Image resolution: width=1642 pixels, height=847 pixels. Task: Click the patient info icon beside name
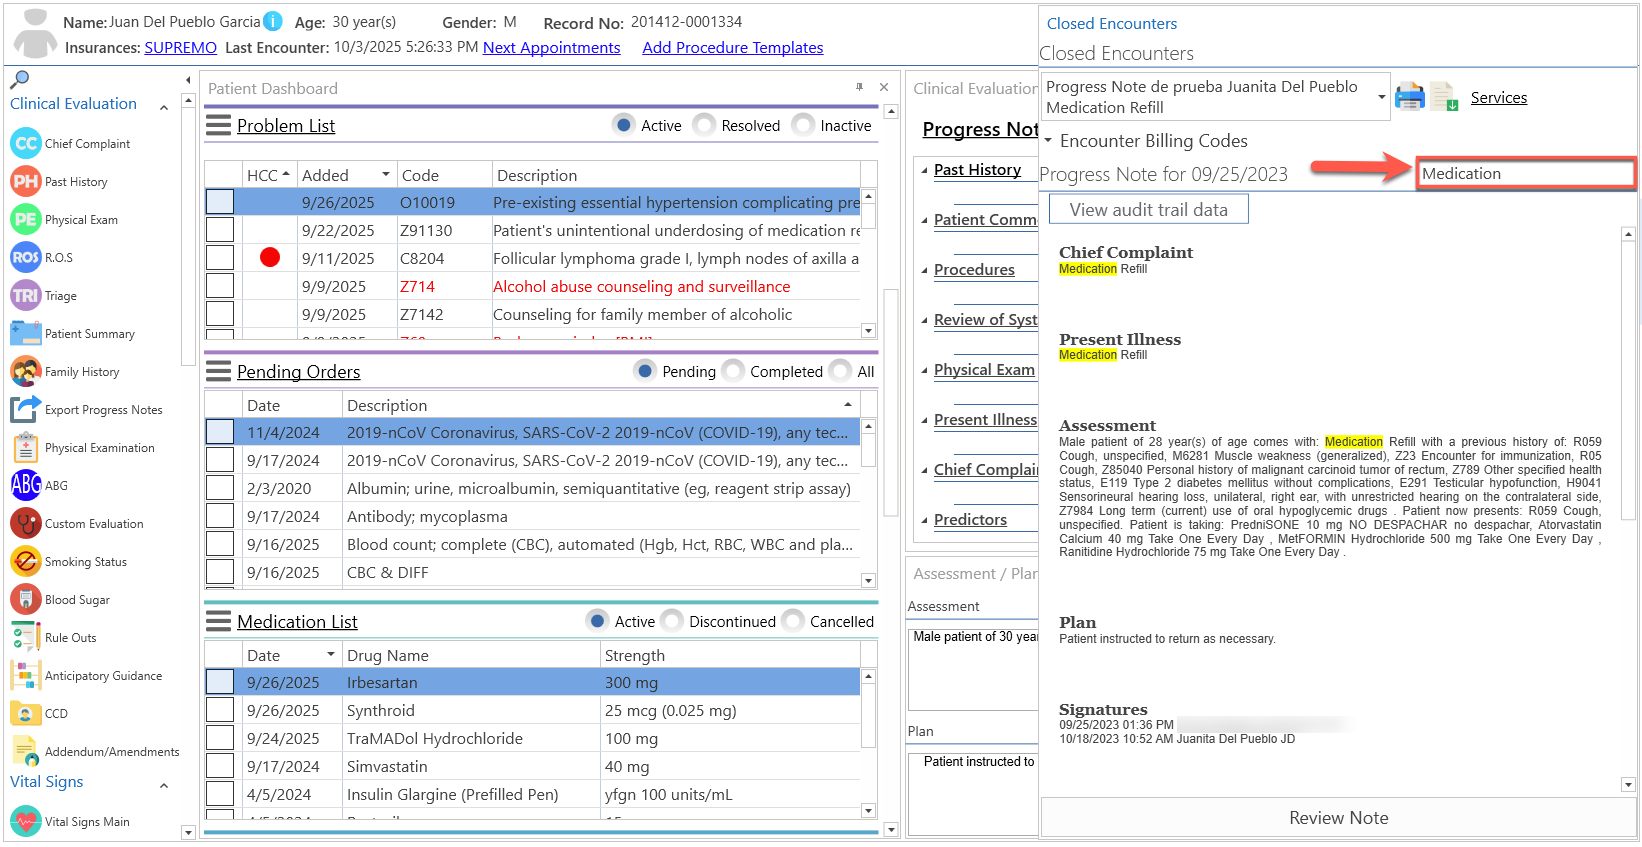click(273, 21)
